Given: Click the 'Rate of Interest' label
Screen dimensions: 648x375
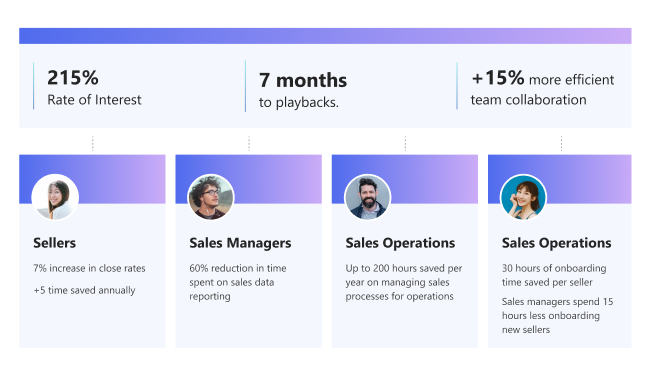Looking at the screenshot, I should (94, 100).
